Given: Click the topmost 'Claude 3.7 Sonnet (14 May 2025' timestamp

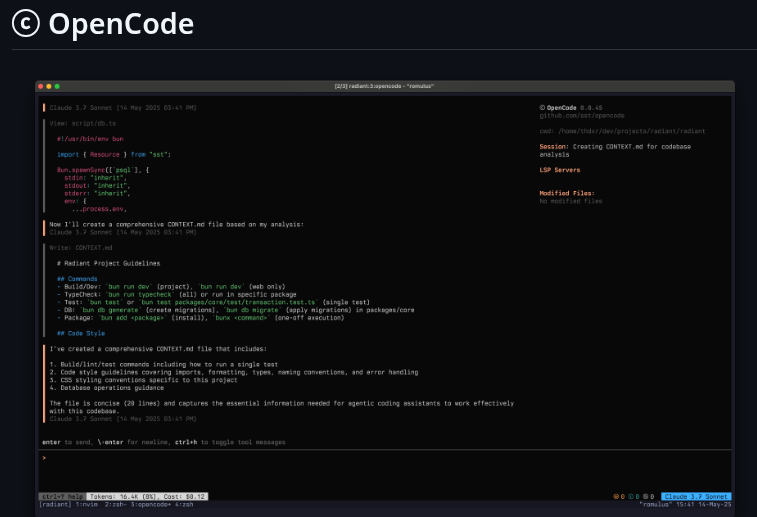Looking at the screenshot, I should pos(123,108).
